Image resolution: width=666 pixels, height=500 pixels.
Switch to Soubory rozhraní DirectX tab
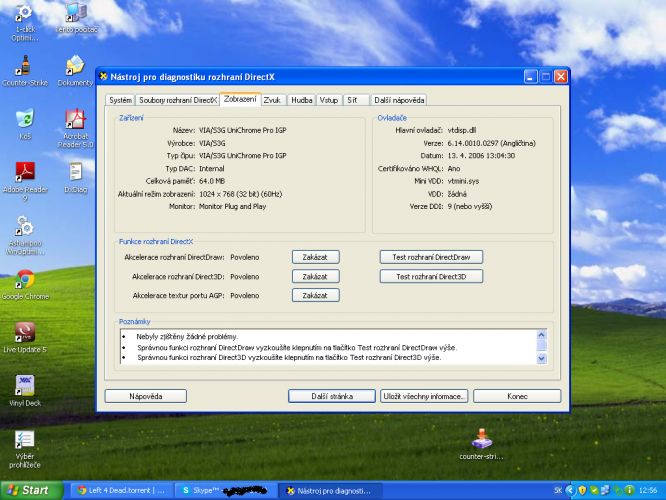pos(178,100)
